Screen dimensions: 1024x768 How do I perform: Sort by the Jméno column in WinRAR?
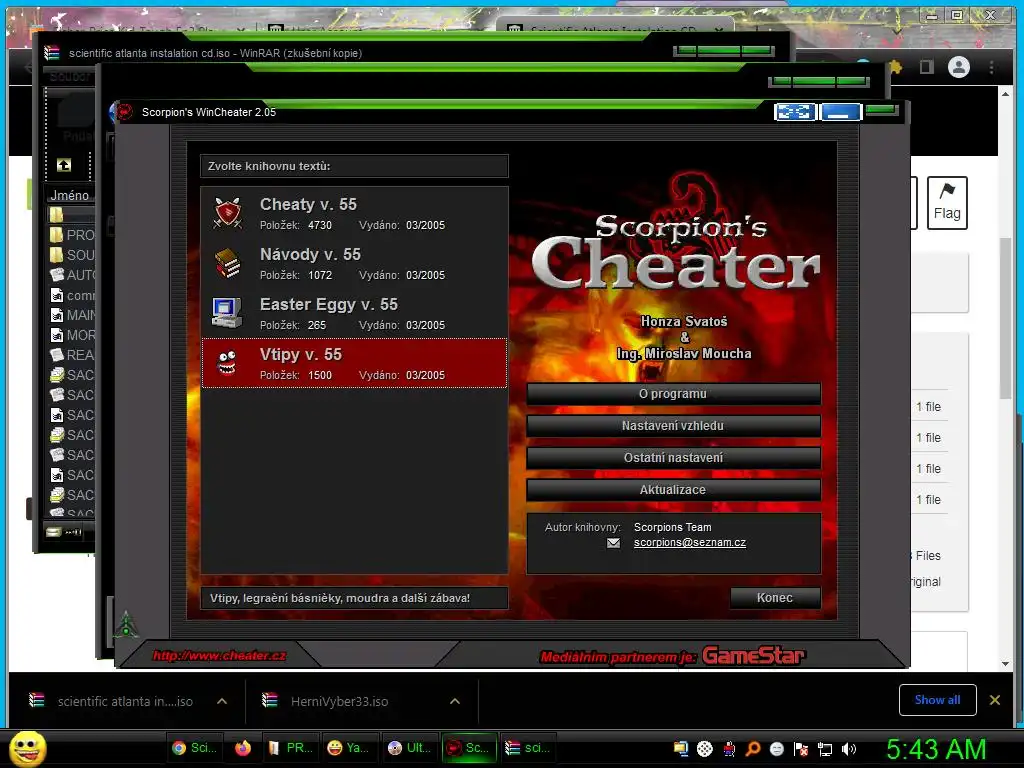point(70,195)
